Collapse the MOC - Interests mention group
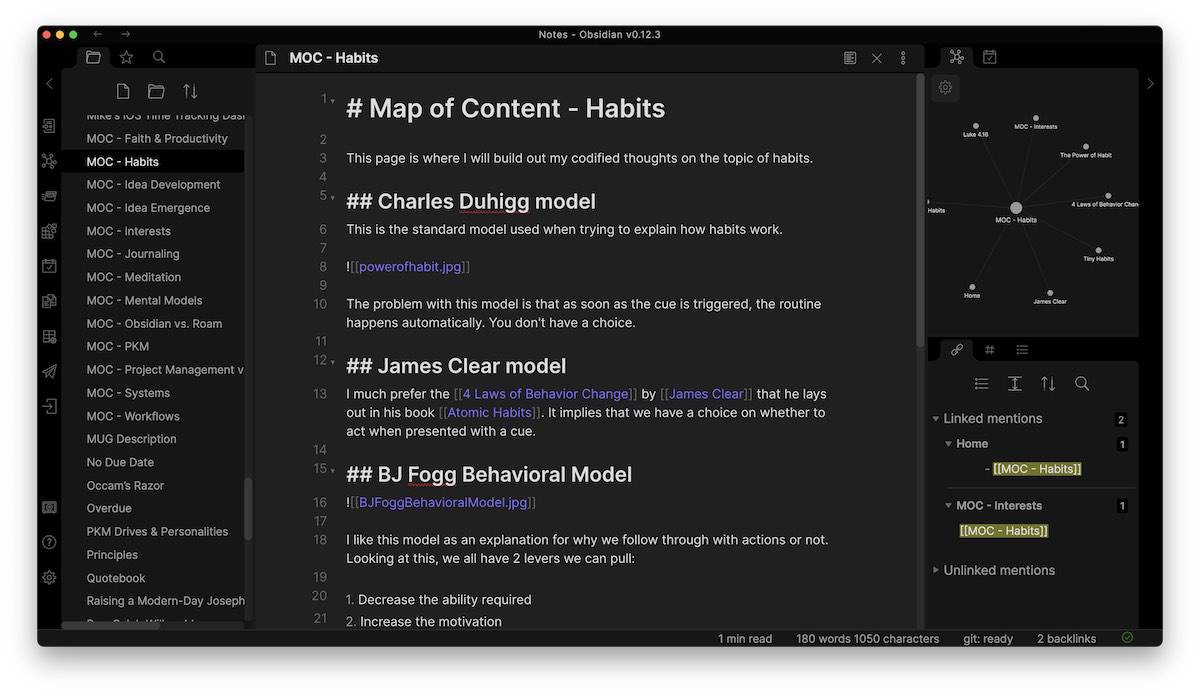Image resolution: width=1200 pixels, height=696 pixels. click(949, 506)
